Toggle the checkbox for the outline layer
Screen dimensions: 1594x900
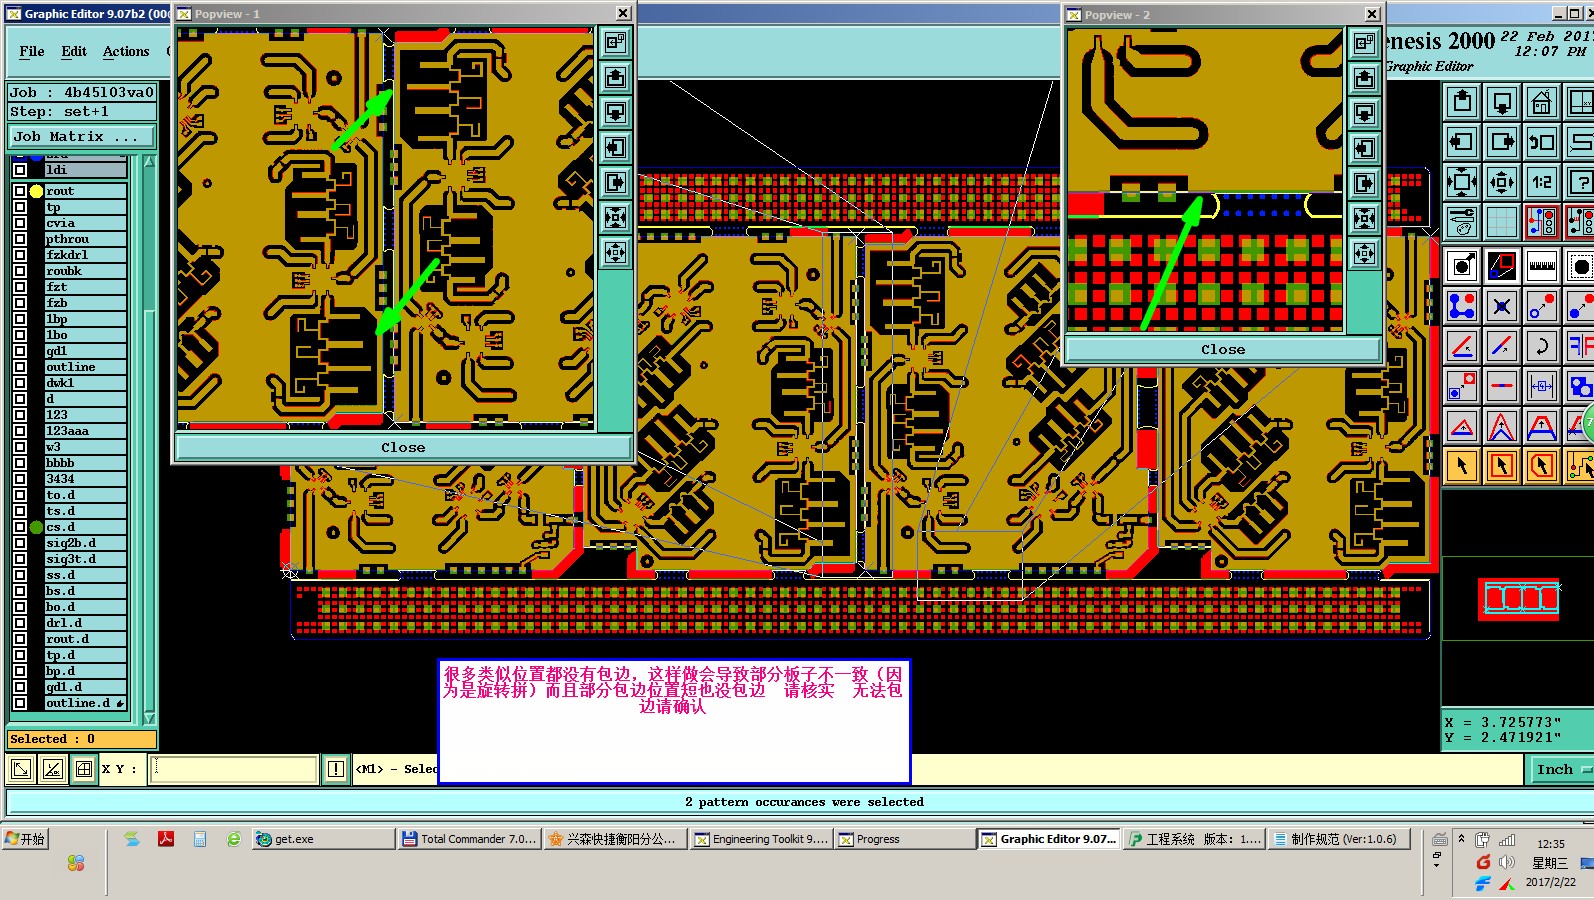pyautogui.click(x=20, y=367)
